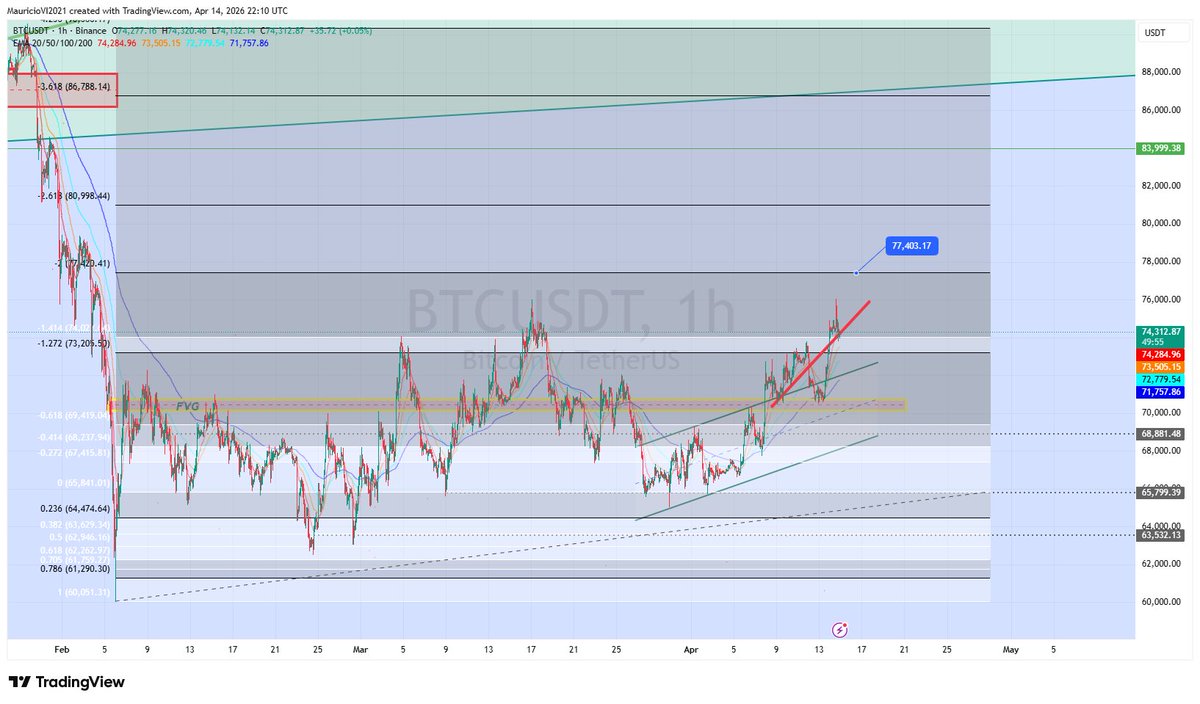Open the red lightning event marker
The width and height of the screenshot is (1200, 704).
(x=840, y=630)
